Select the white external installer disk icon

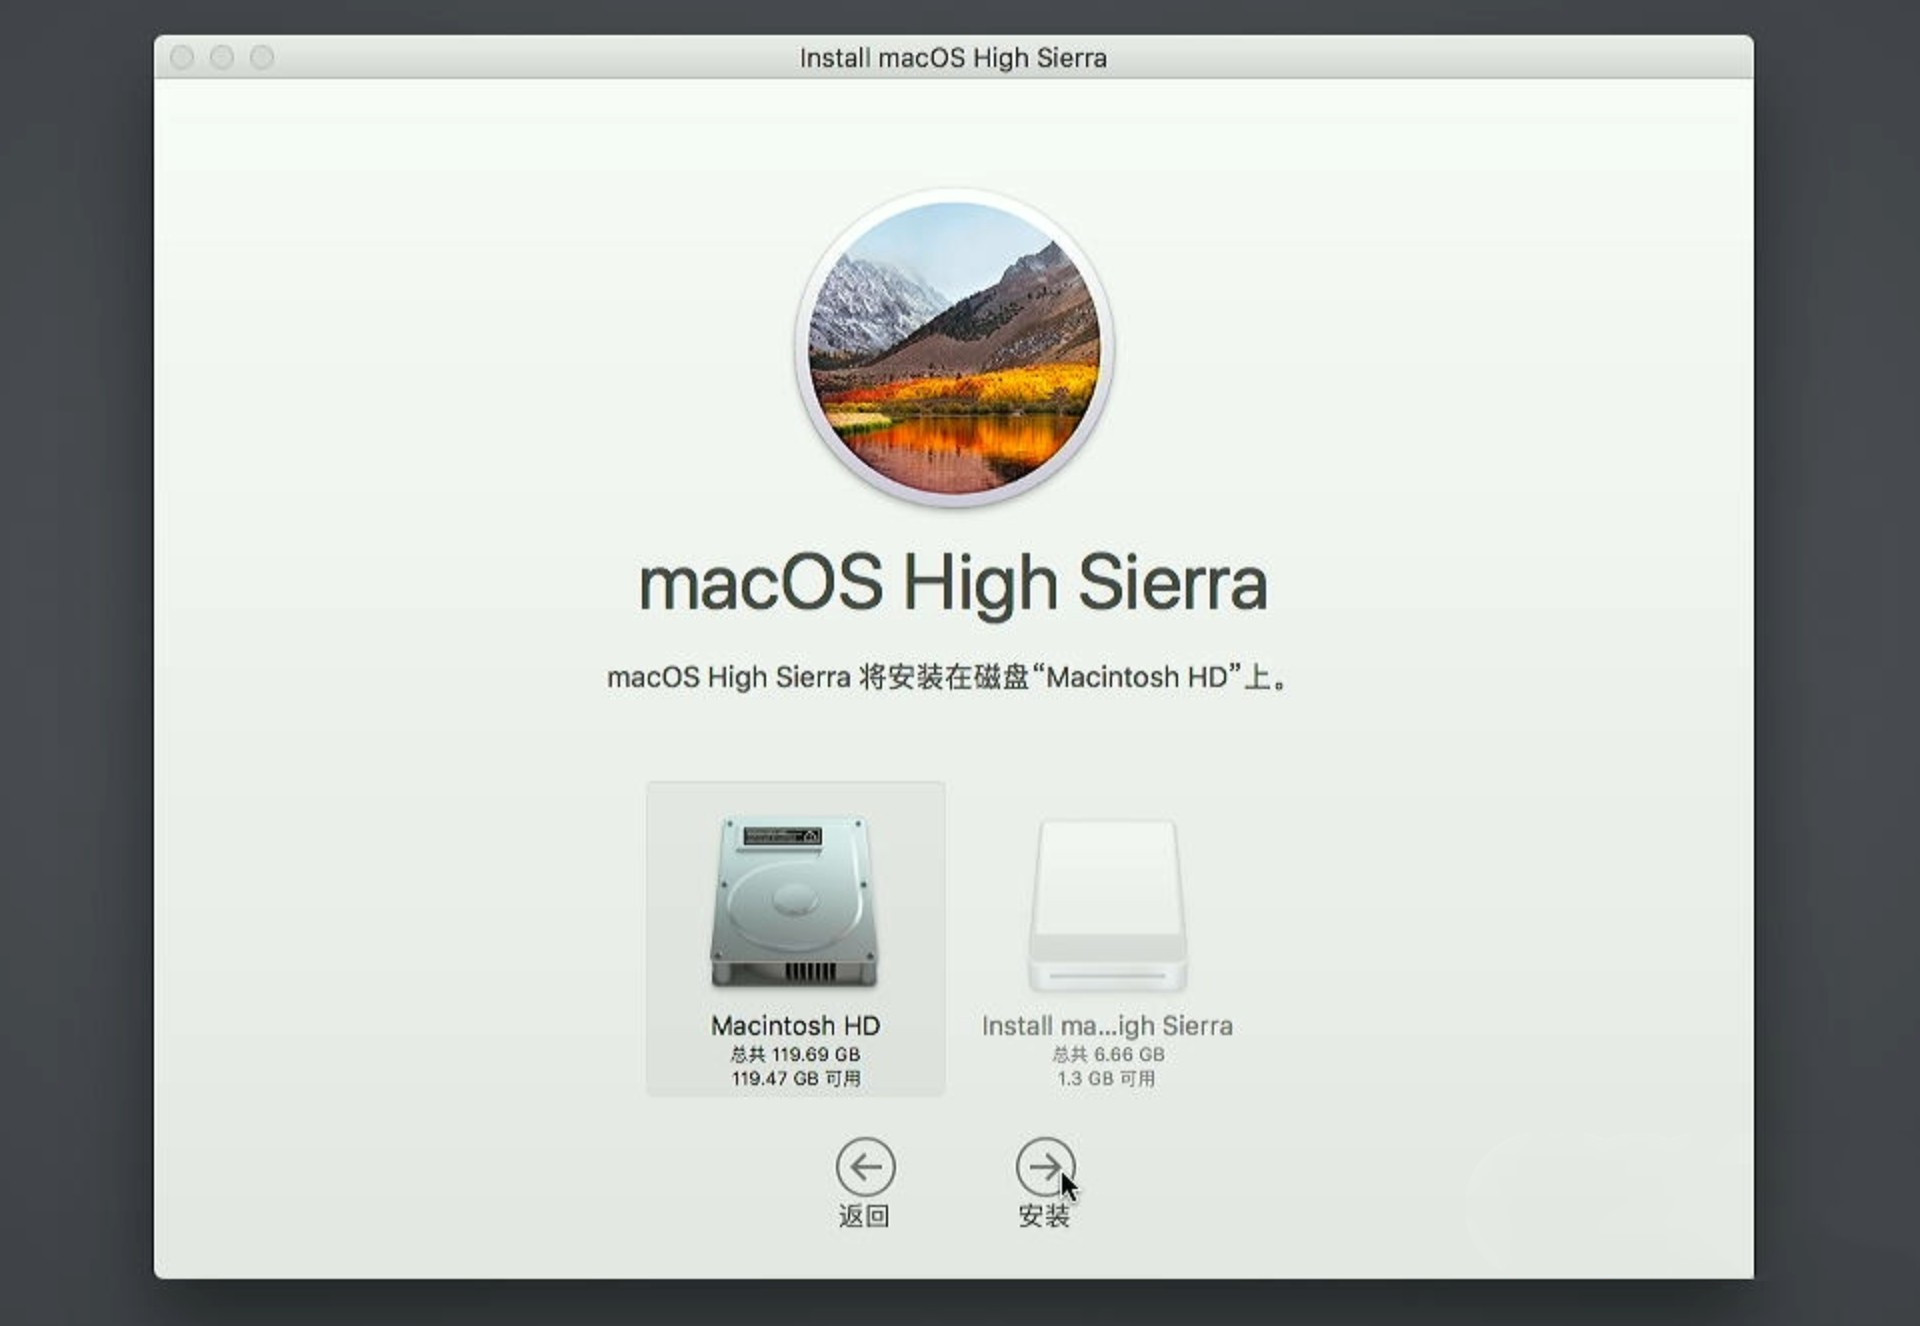1107,906
